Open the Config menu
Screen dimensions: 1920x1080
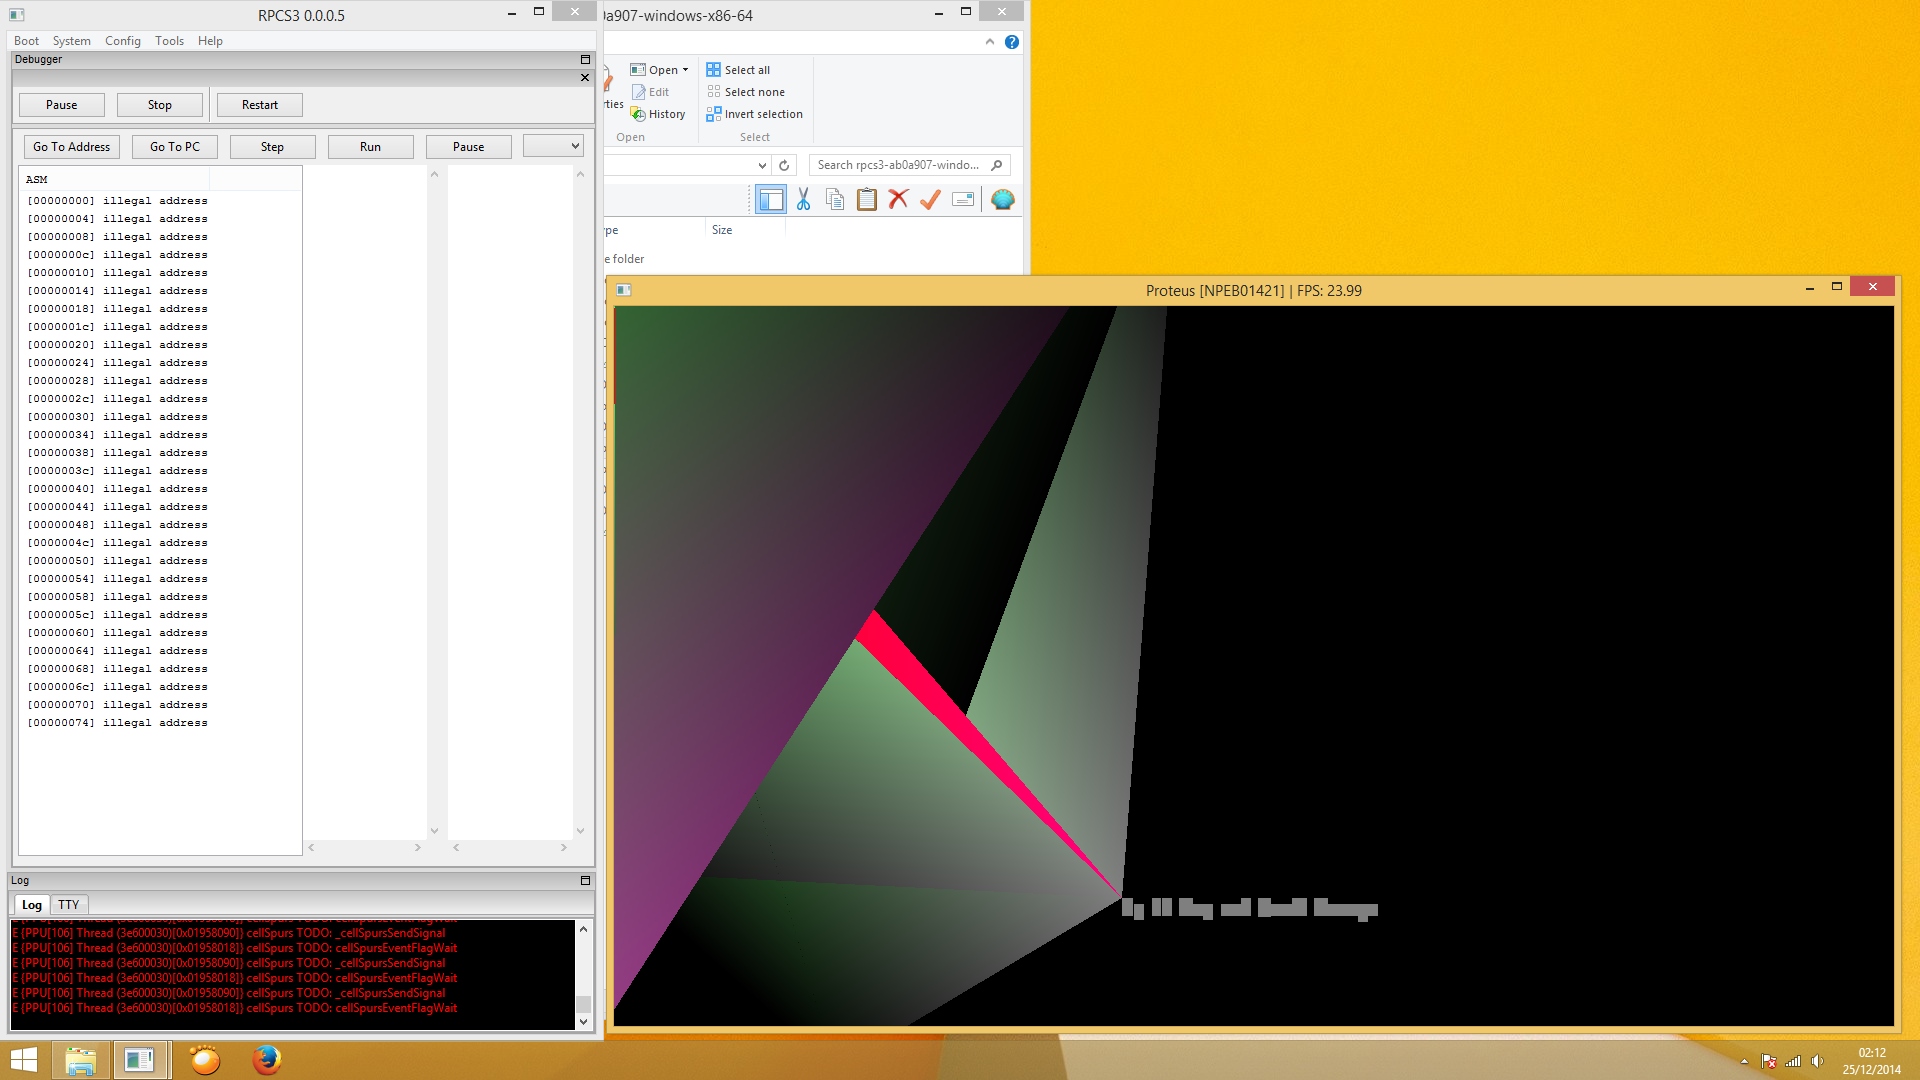pos(122,41)
